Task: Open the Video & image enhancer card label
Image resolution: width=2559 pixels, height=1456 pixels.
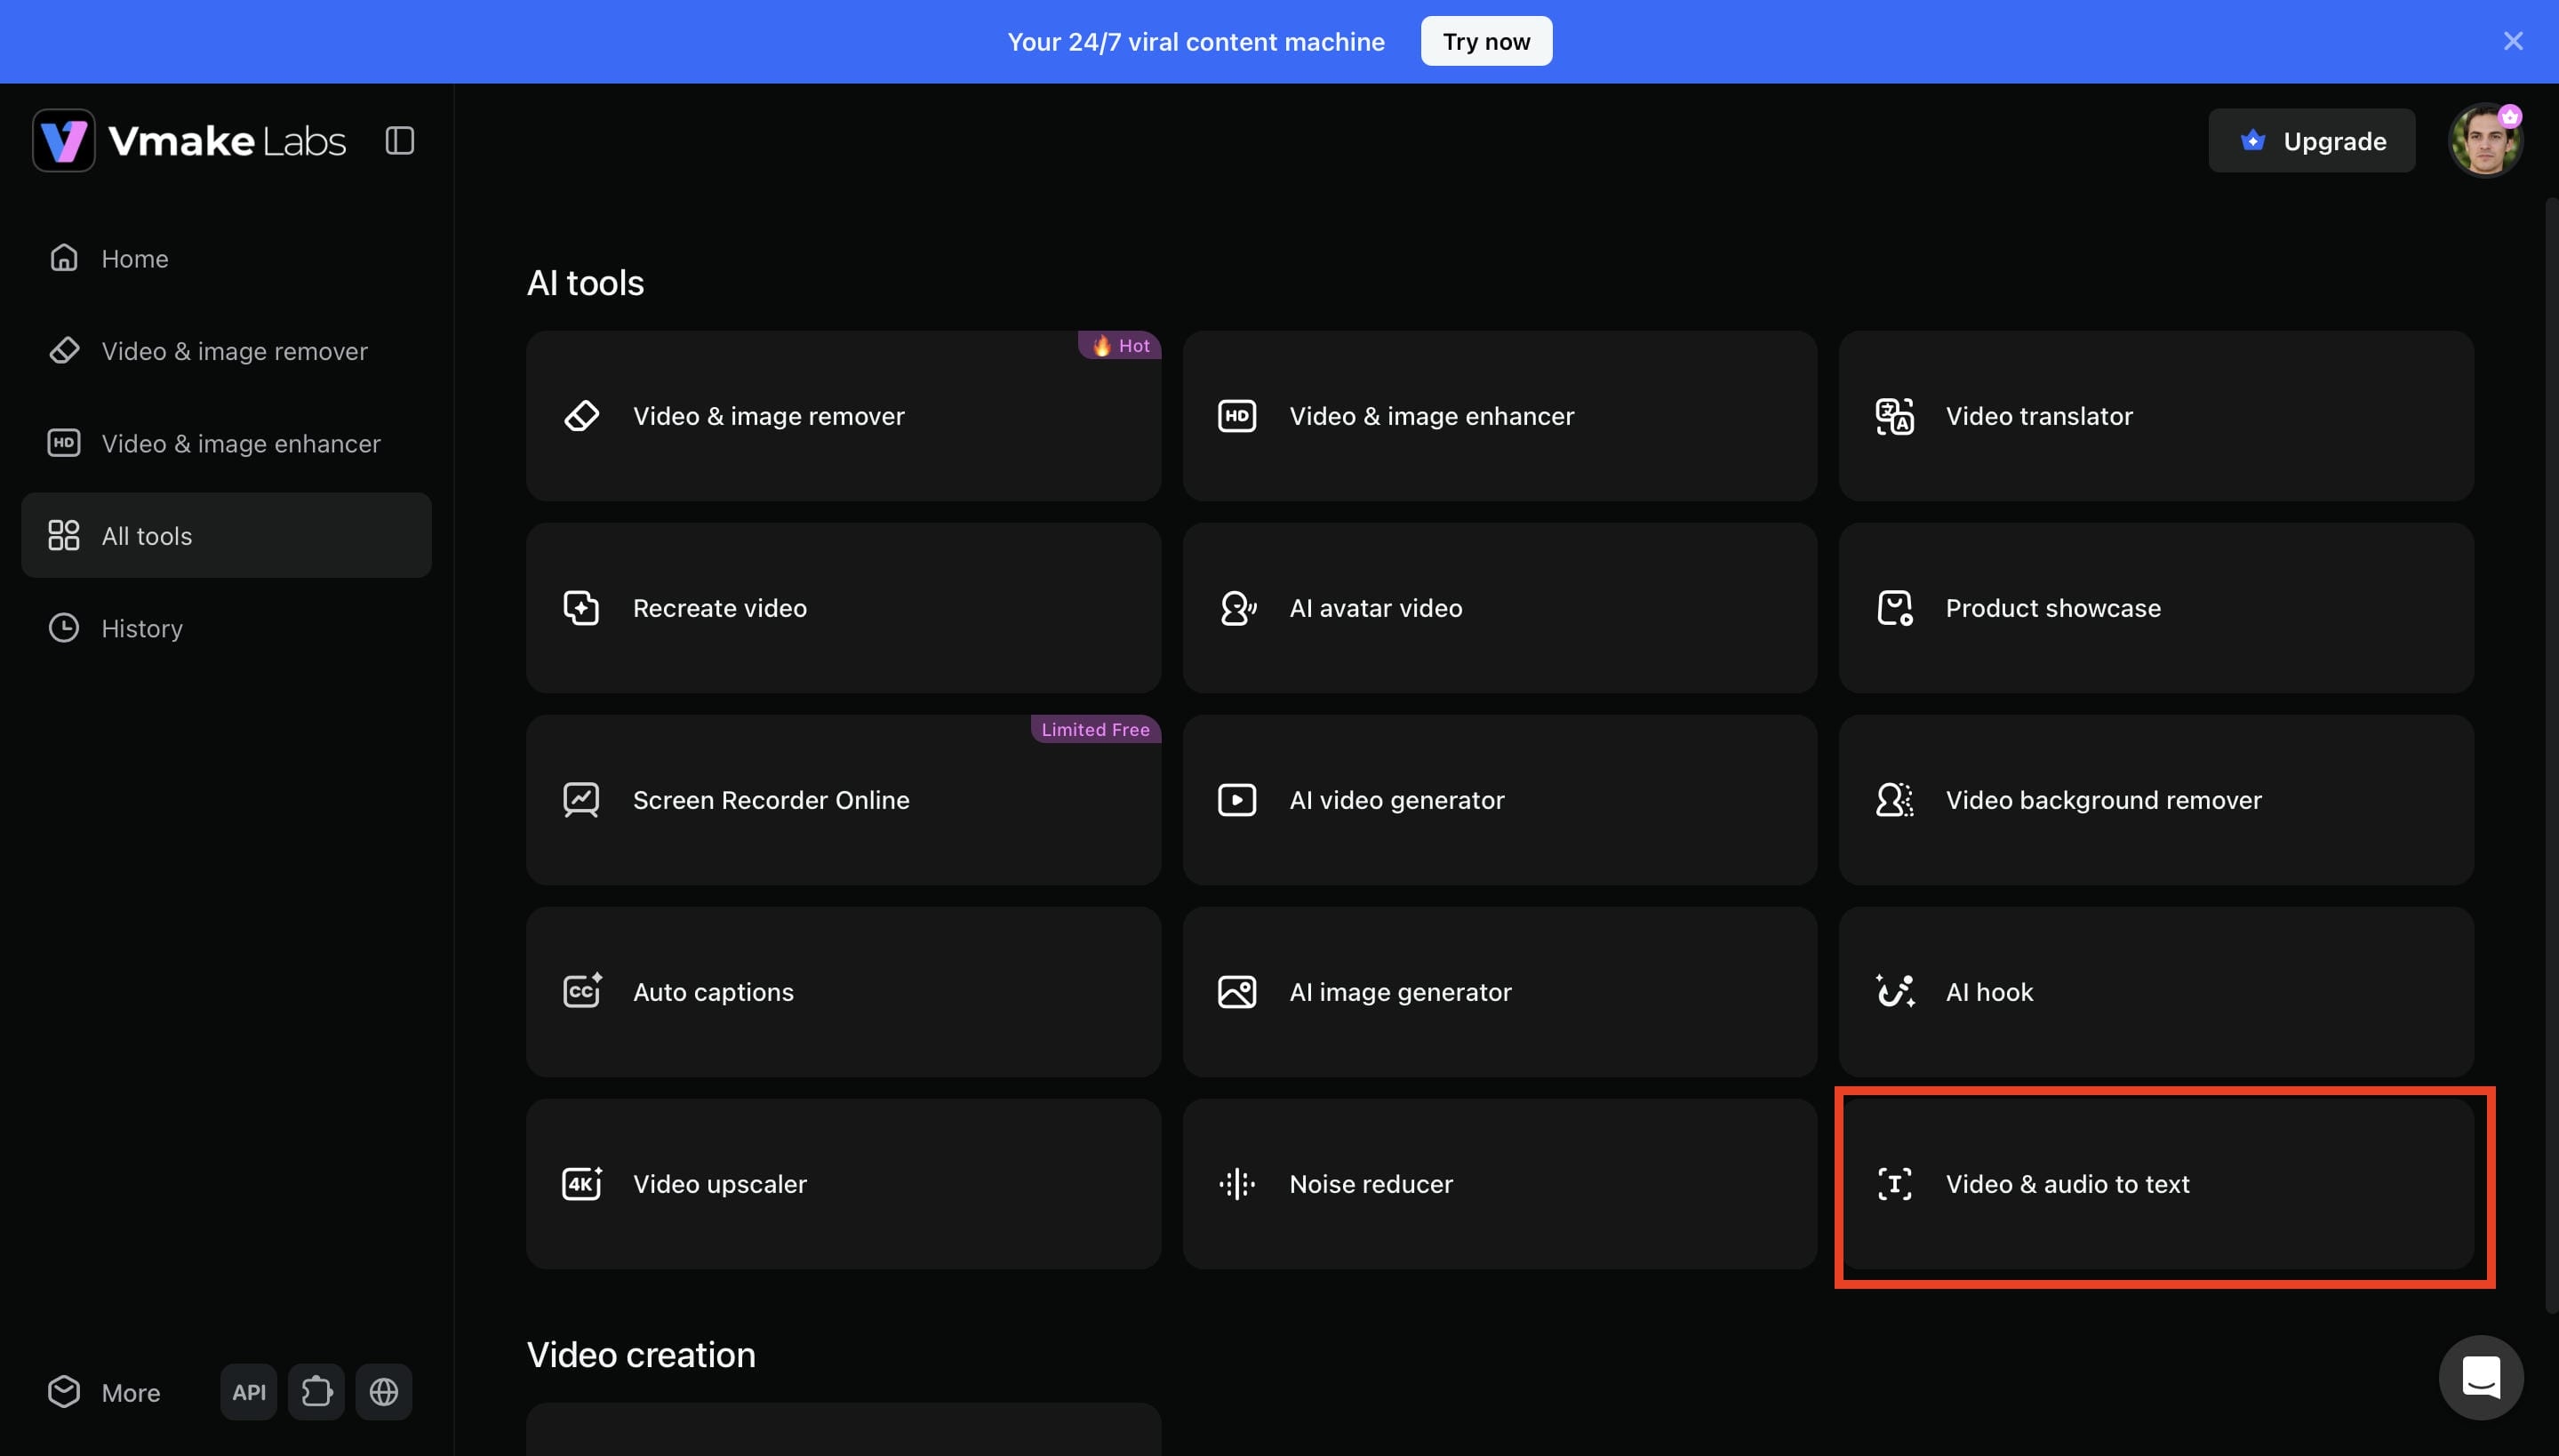Action: (x=1431, y=416)
